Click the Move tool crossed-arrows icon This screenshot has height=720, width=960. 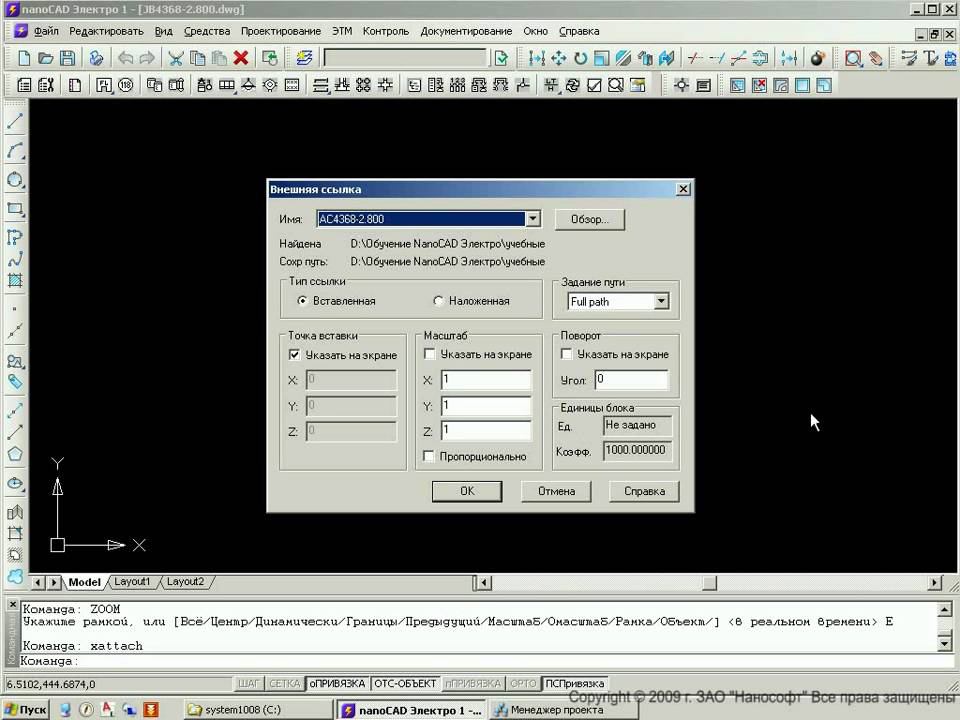tap(558, 58)
